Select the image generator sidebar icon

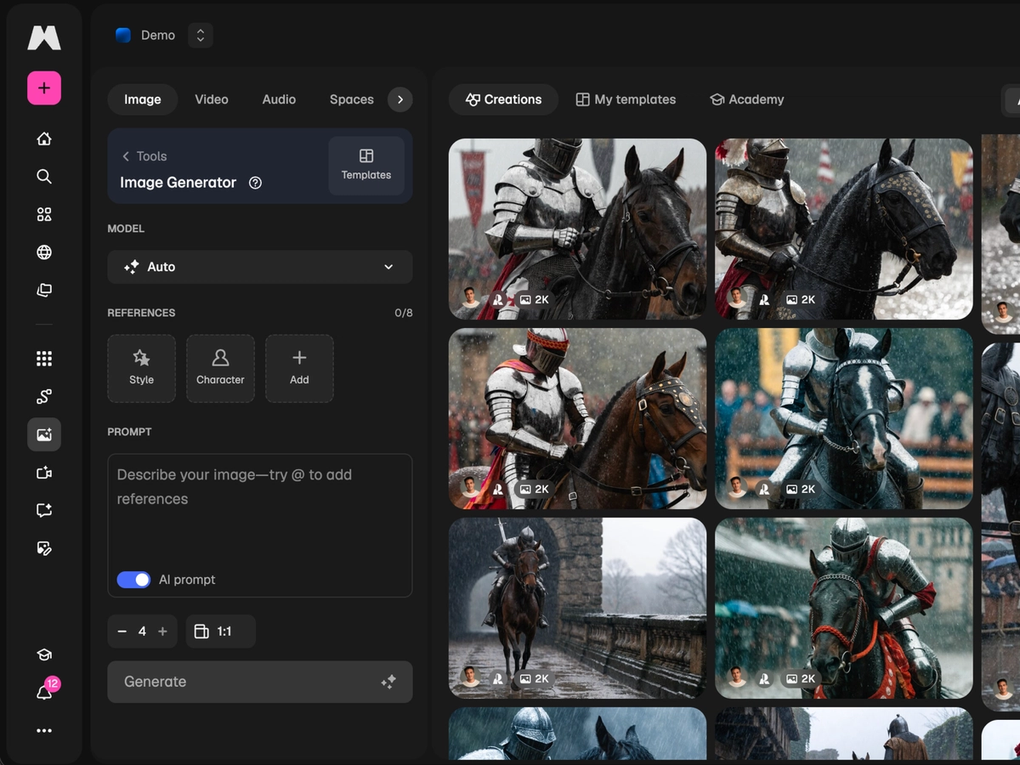[44, 435]
